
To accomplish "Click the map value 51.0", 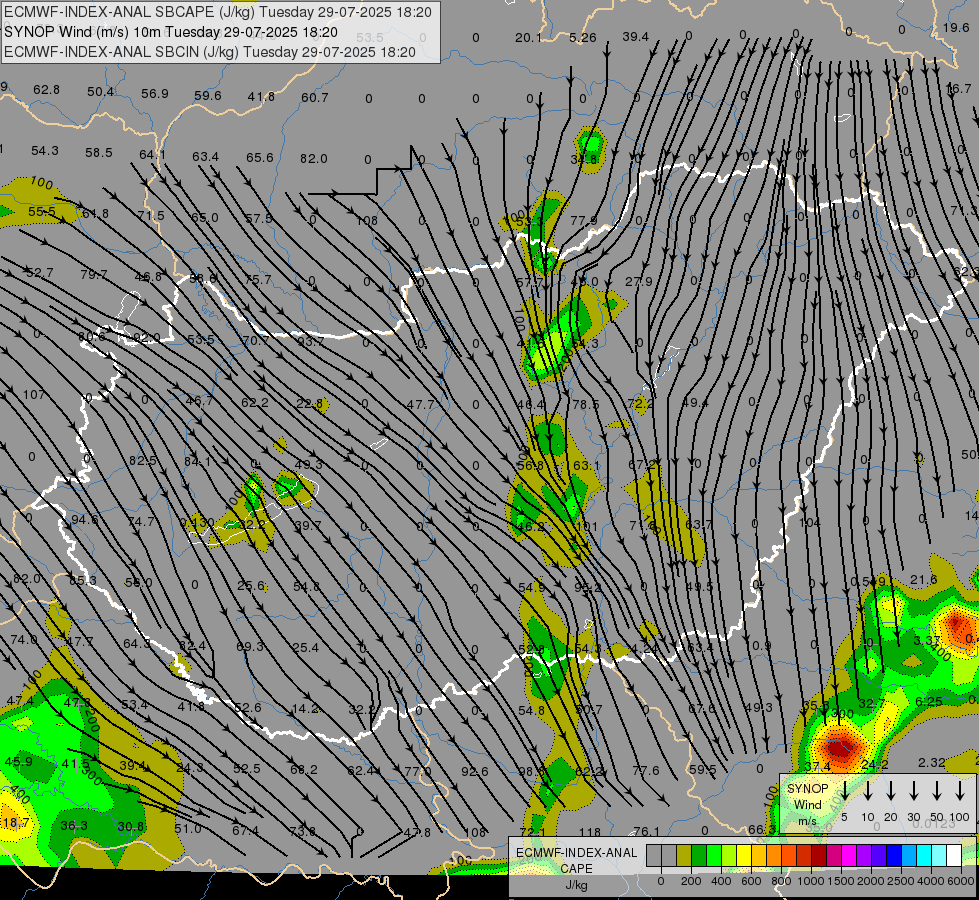I will click(187, 828).
